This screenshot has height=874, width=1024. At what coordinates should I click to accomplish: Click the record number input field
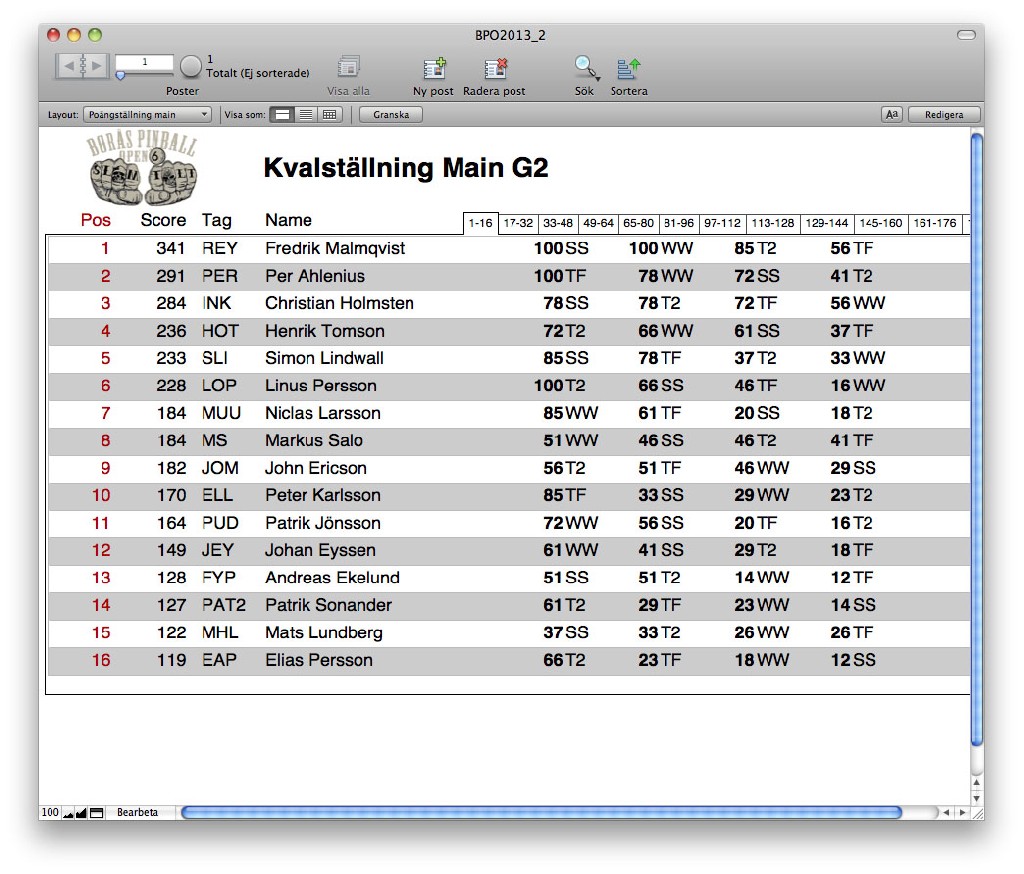click(x=144, y=63)
